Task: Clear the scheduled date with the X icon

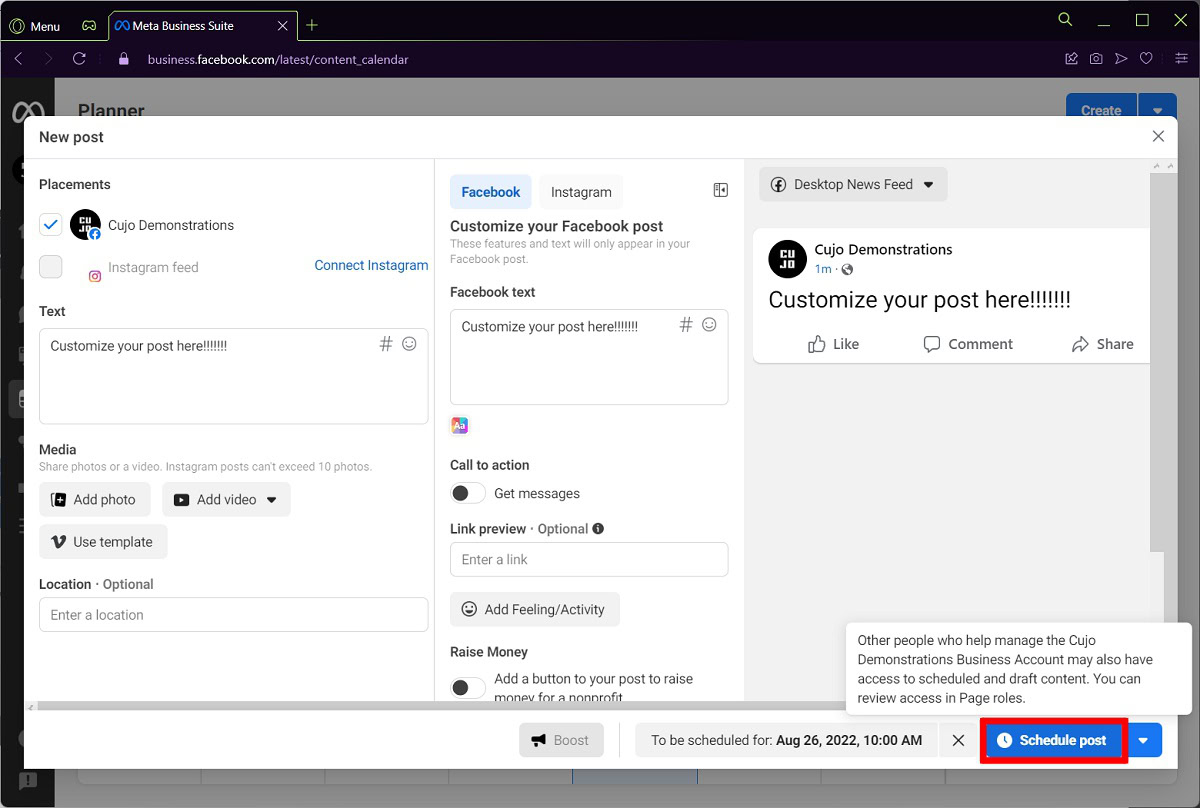Action: (958, 740)
